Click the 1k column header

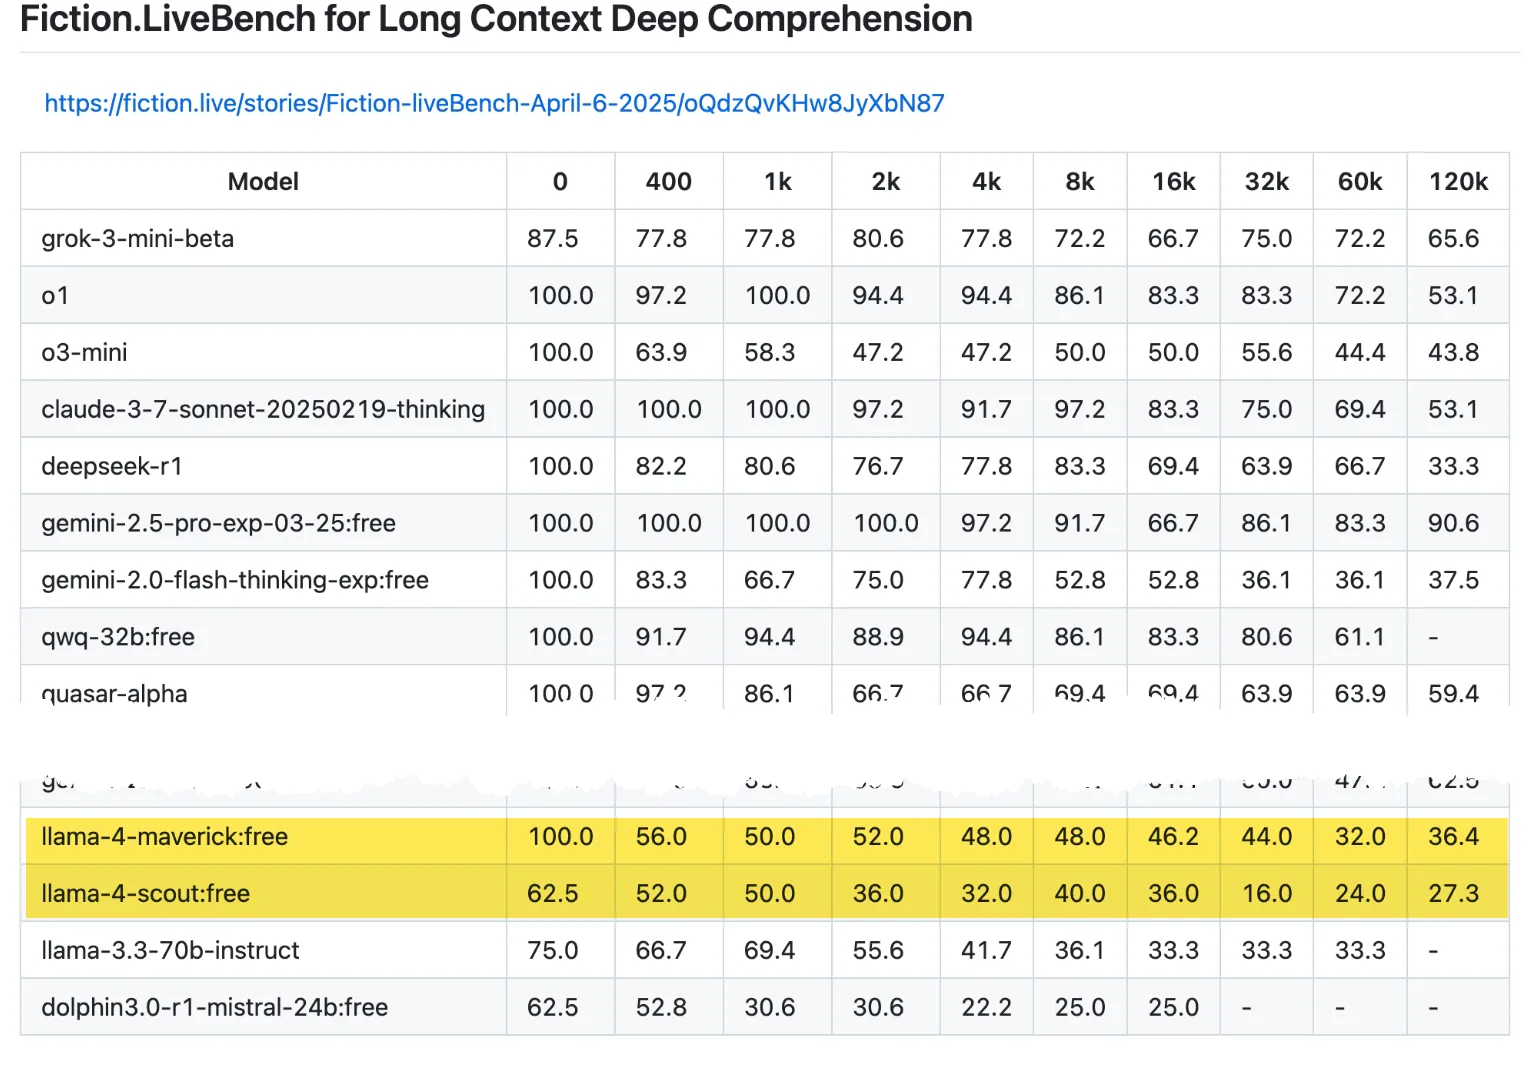pos(777,181)
